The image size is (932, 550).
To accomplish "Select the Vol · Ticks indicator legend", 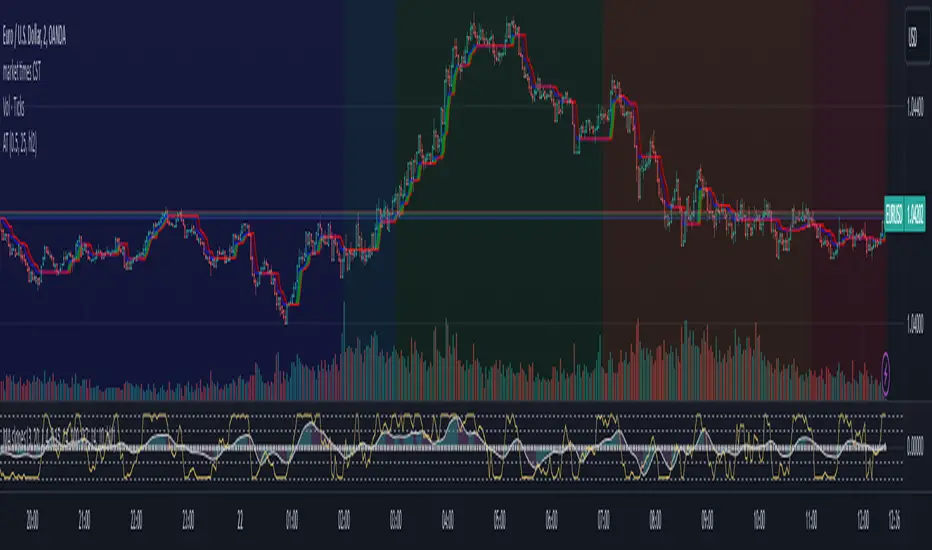I will (14, 108).
